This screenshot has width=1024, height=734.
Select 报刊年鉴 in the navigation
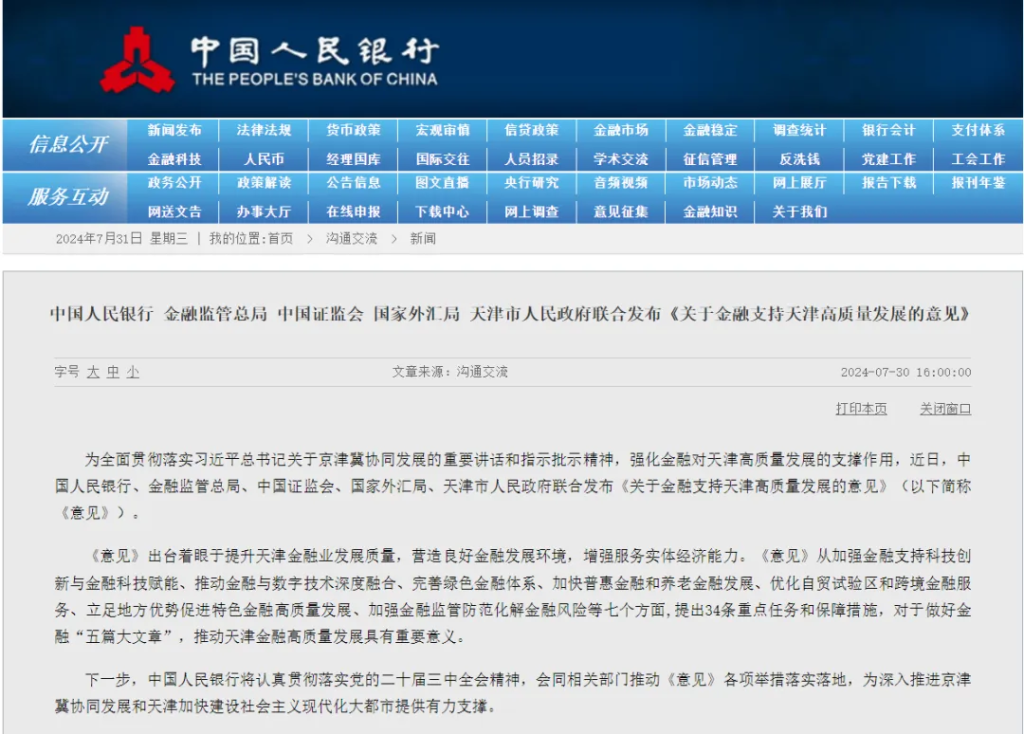pos(978,183)
